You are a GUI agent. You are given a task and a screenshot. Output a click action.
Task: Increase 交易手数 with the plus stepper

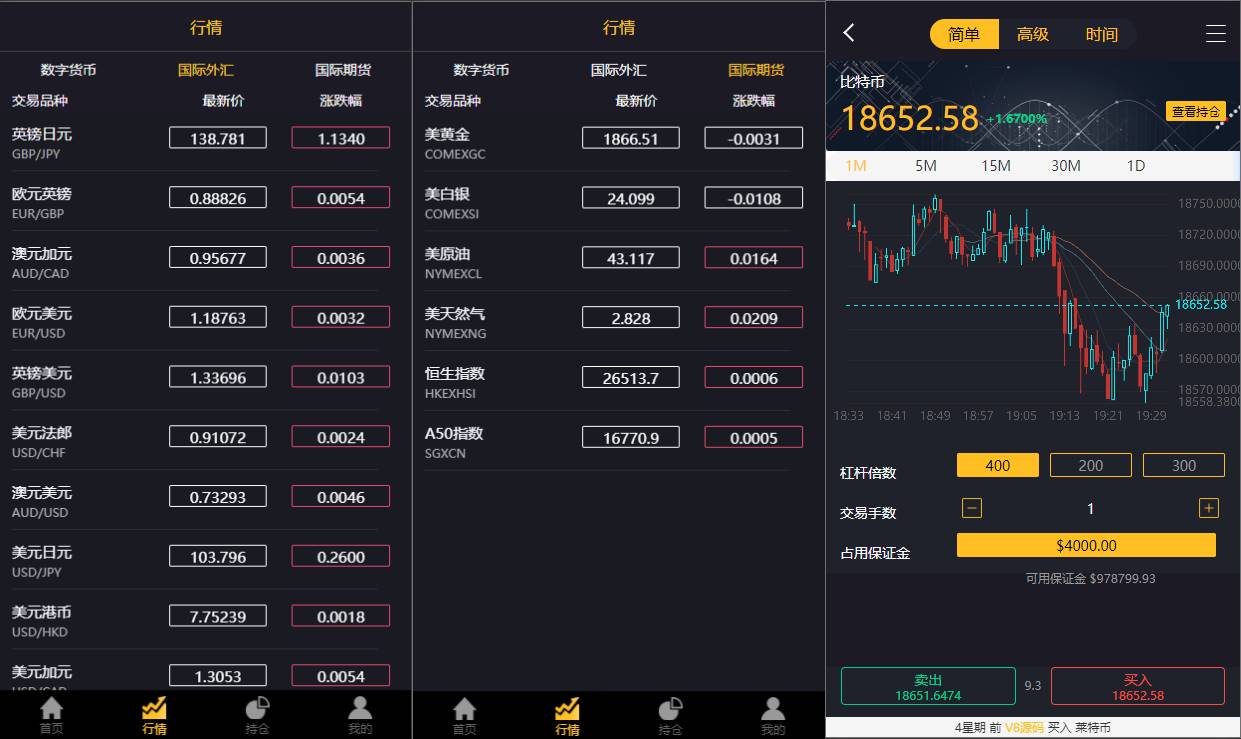[1208, 508]
